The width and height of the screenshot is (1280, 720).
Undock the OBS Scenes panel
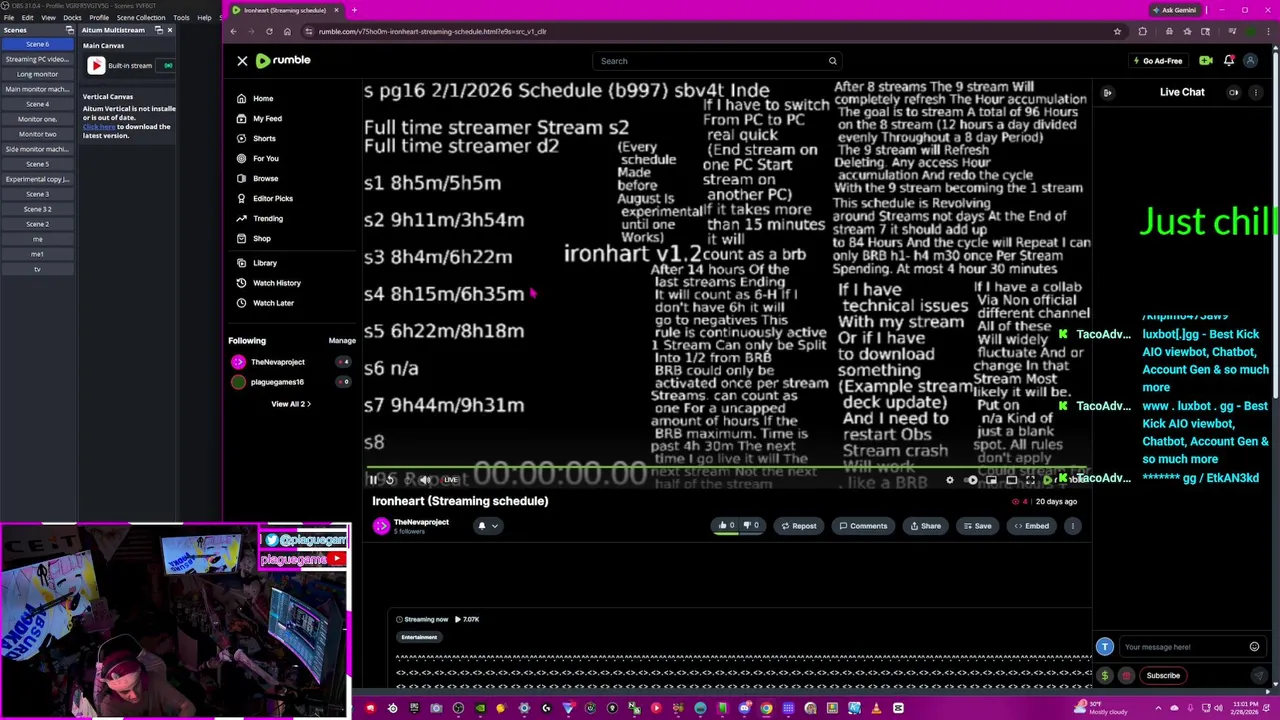70,30
